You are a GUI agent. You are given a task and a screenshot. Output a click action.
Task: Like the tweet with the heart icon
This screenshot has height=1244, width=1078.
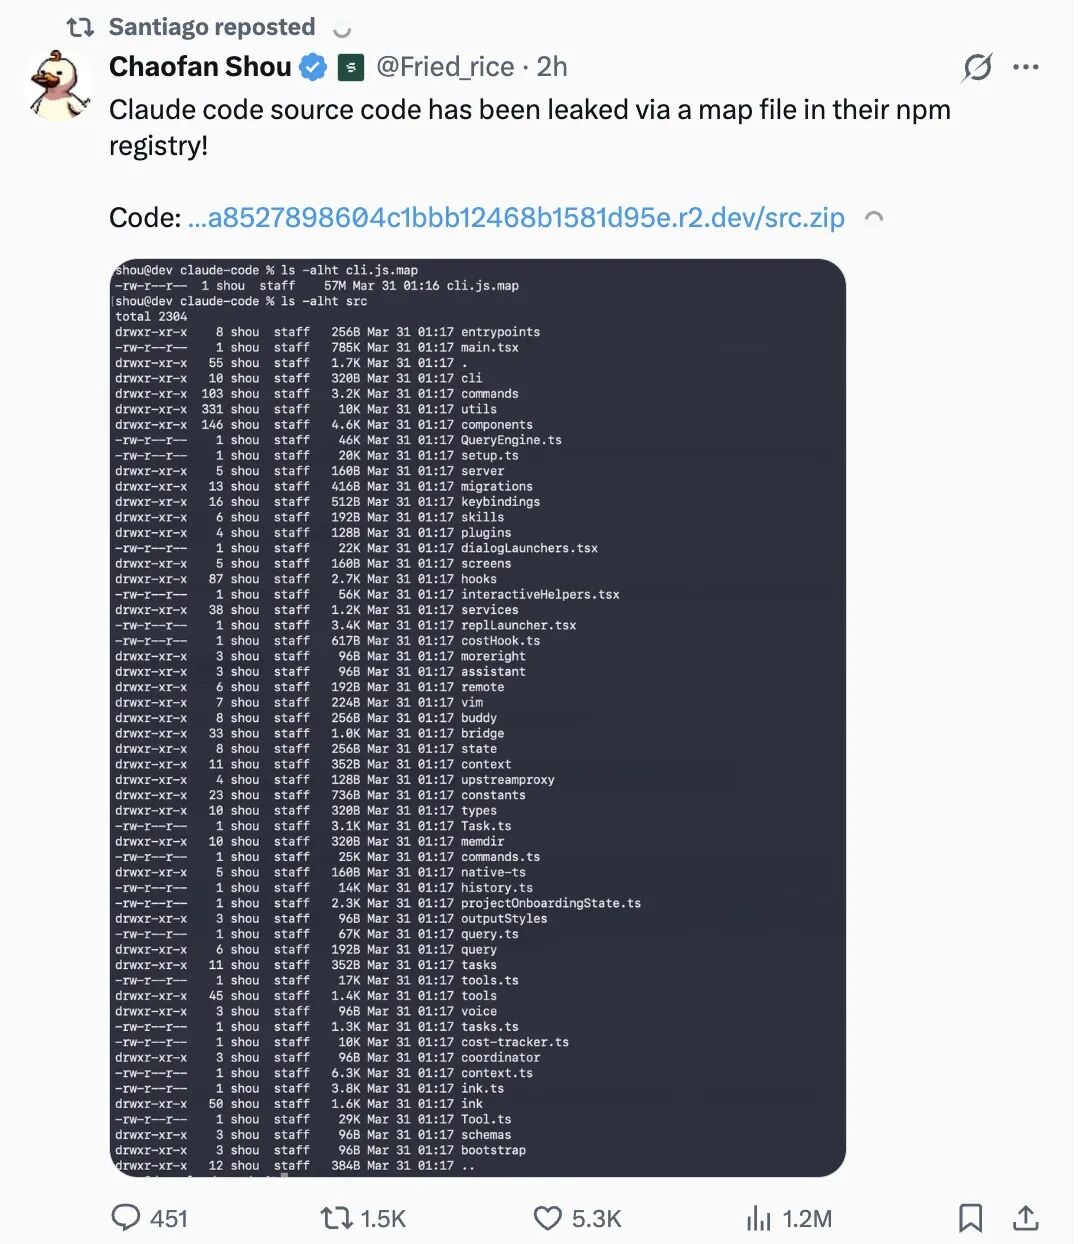547,1217
